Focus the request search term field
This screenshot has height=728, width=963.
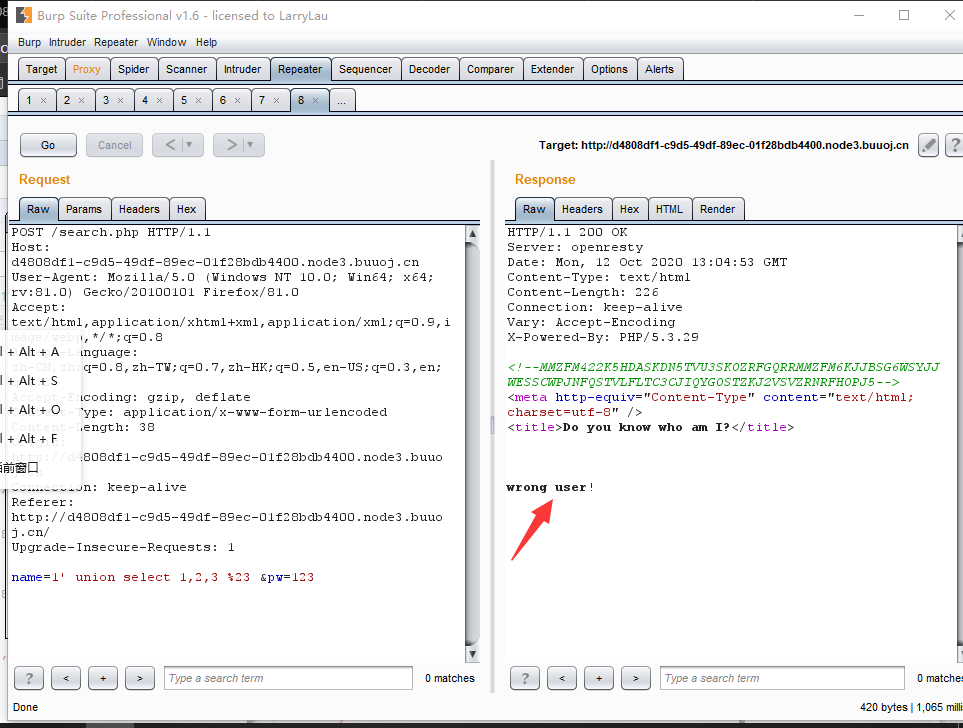[288, 678]
